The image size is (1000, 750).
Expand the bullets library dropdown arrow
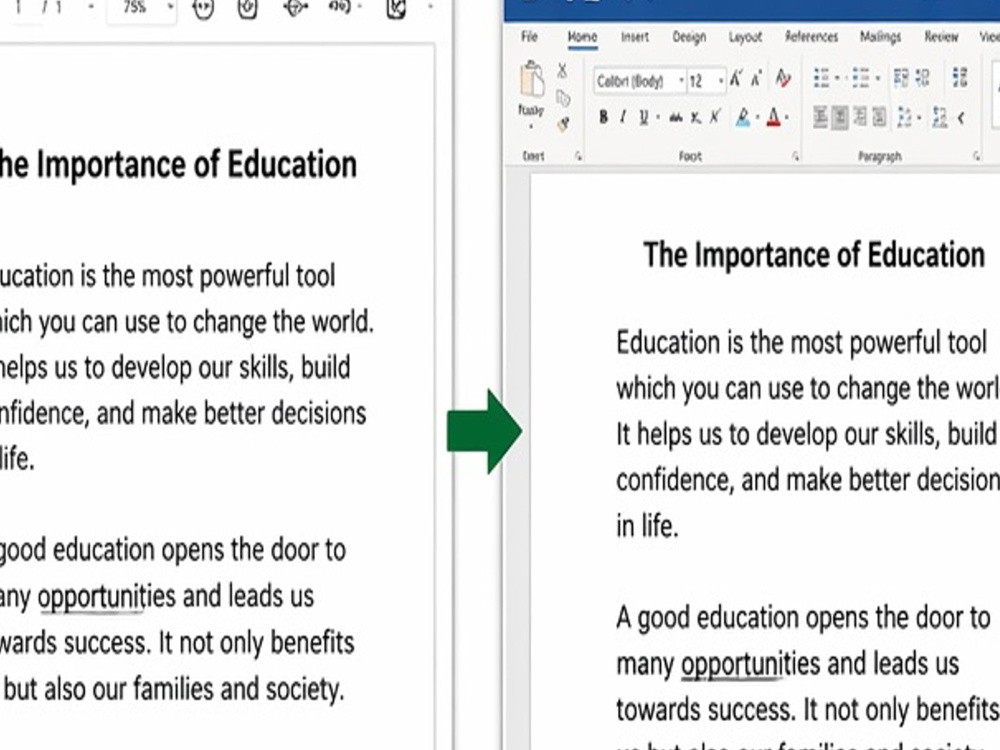click(x=837, y=78)
